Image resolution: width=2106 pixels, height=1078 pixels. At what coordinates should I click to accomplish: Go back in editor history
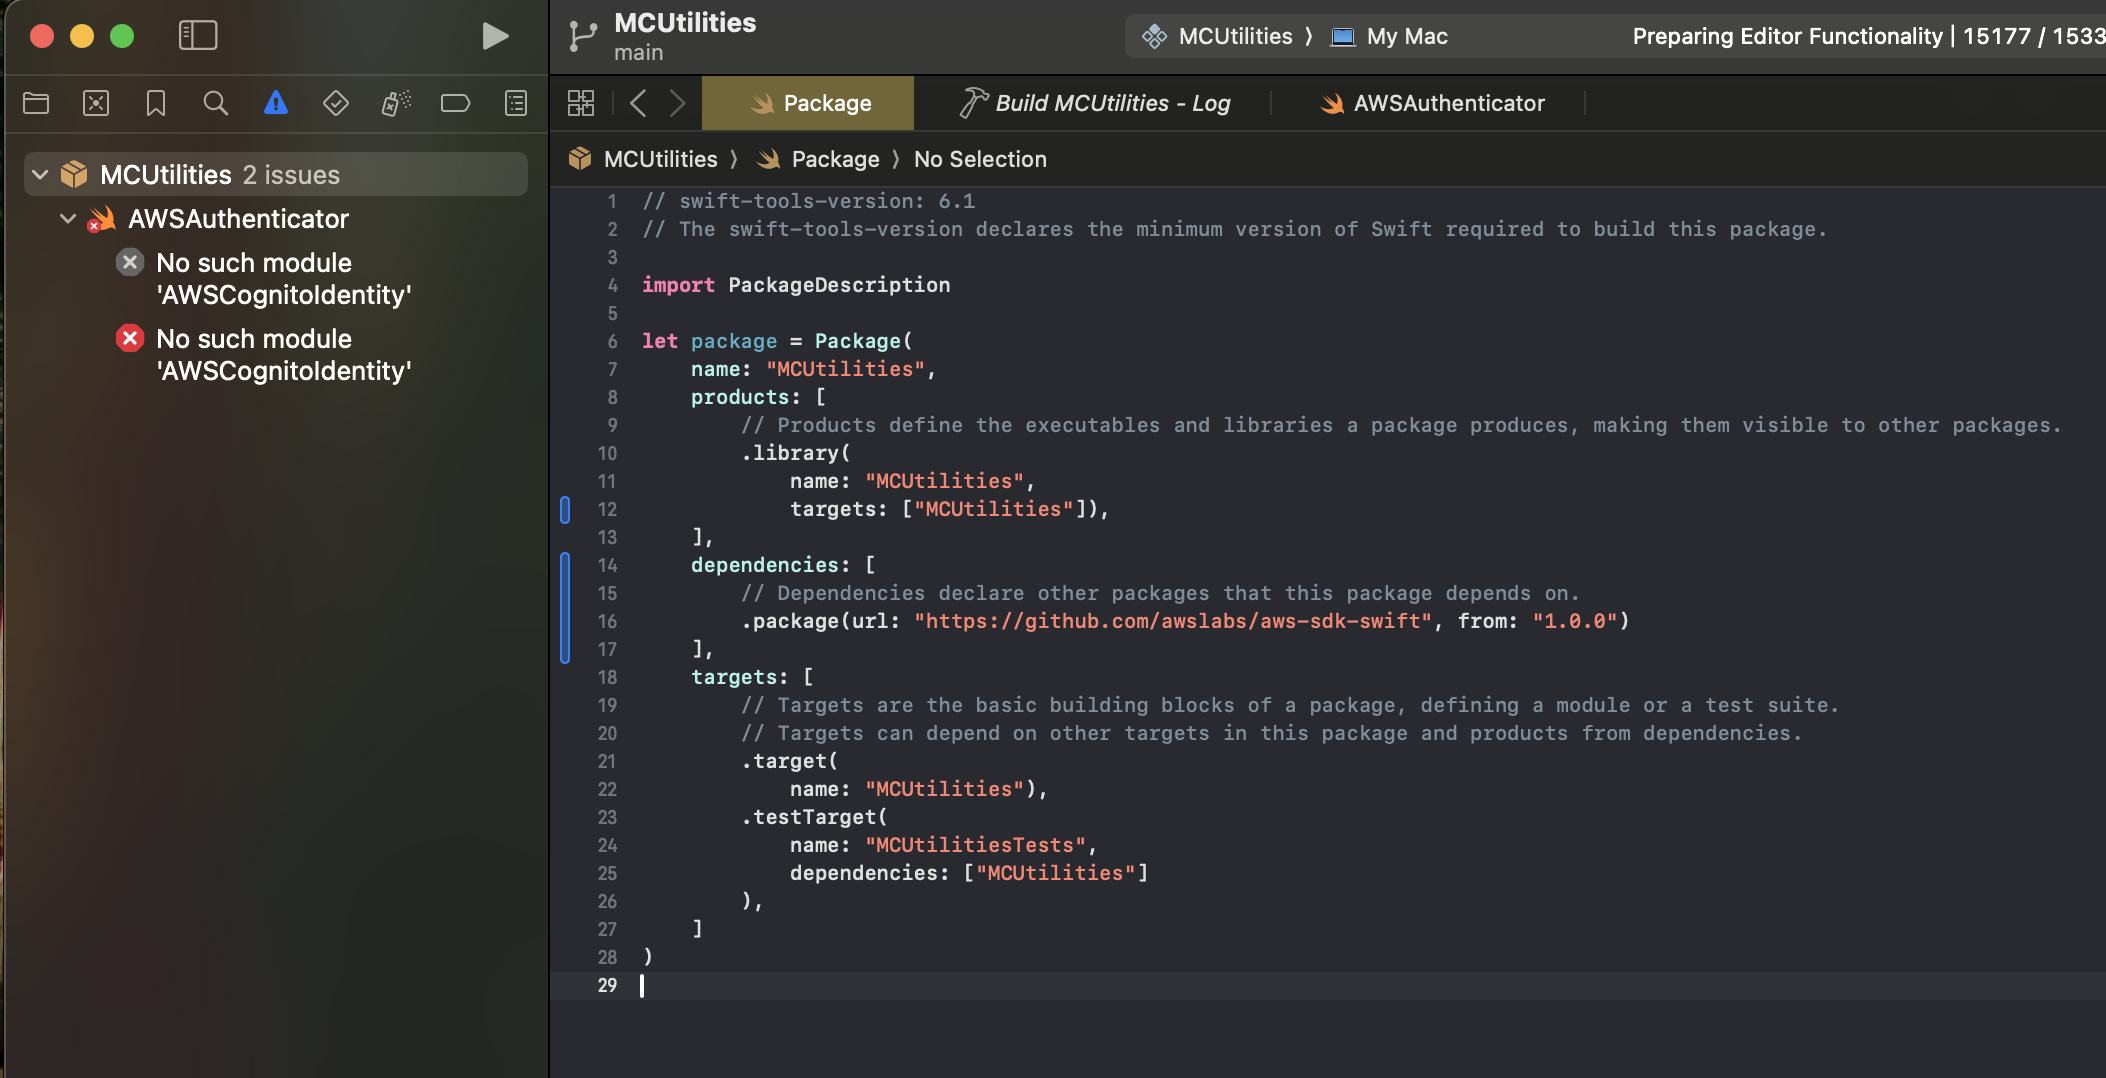pyautogui.click(x=638, y=103)
